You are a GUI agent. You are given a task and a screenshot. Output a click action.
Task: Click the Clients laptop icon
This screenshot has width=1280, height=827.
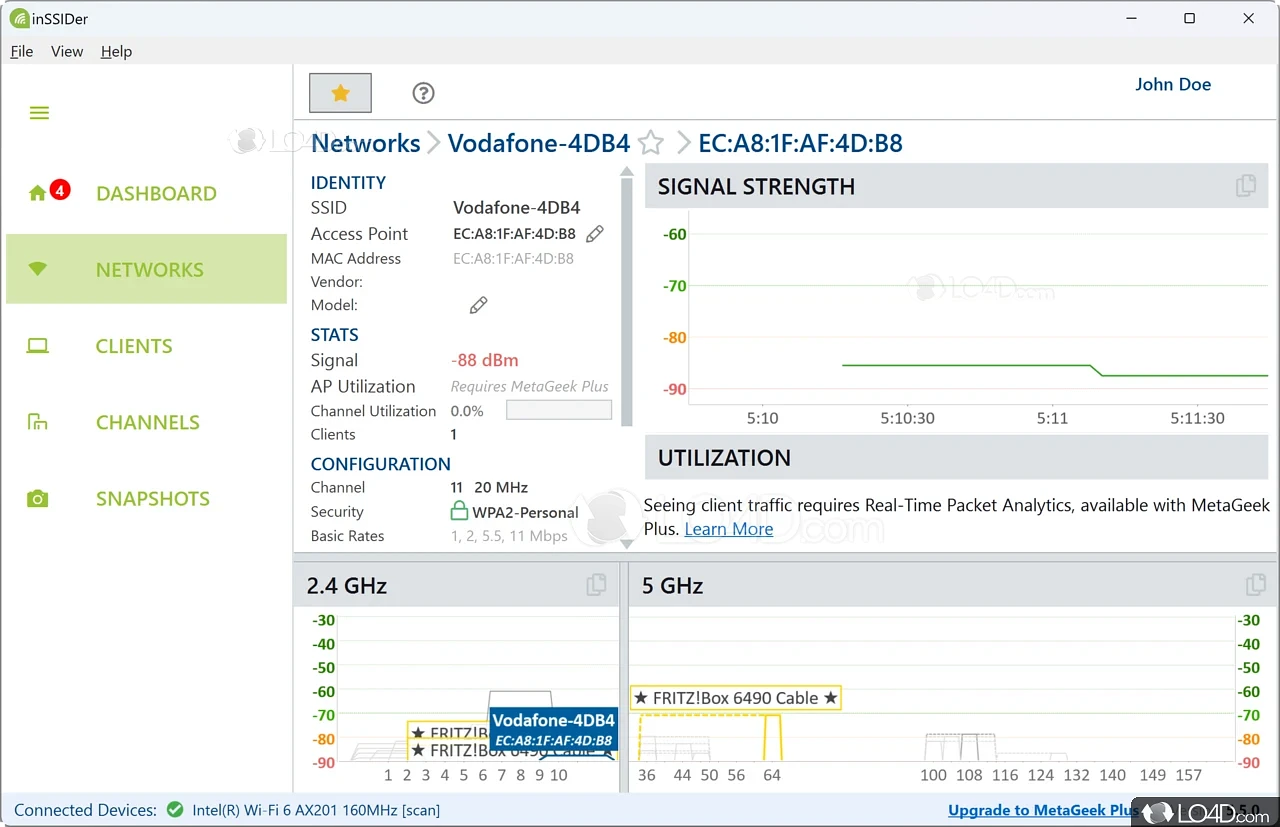click(38, 346)
